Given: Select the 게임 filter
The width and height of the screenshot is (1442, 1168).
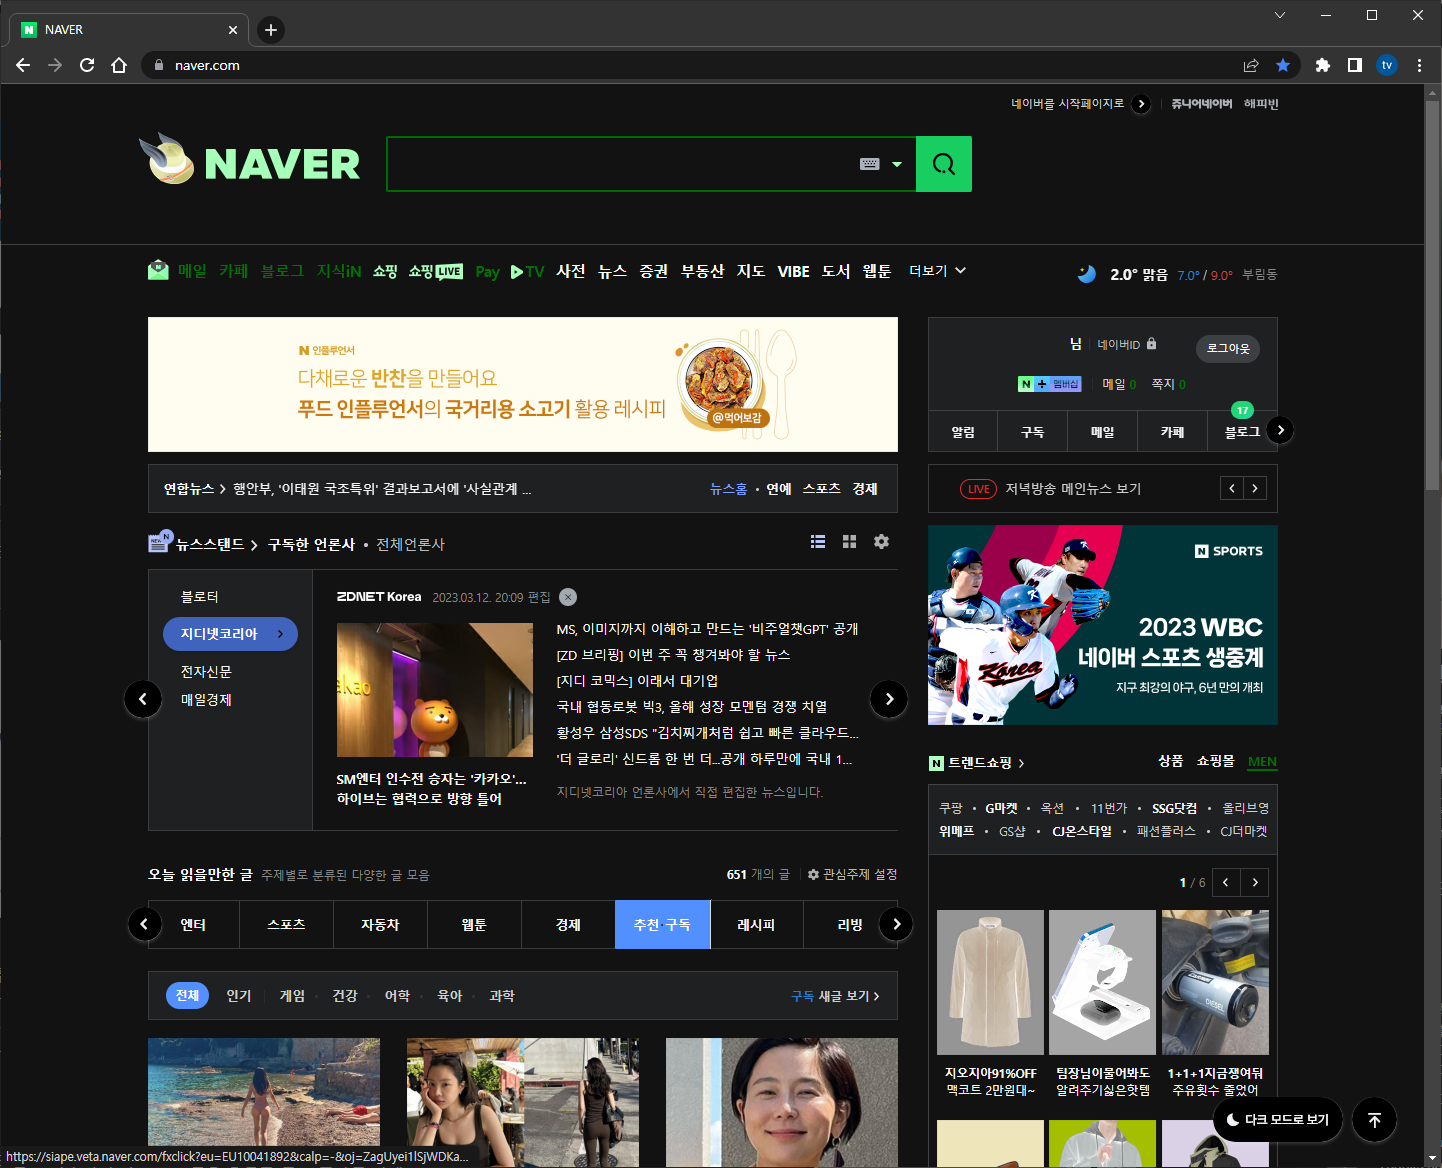Looking at the screenshot, I should 292,996.
